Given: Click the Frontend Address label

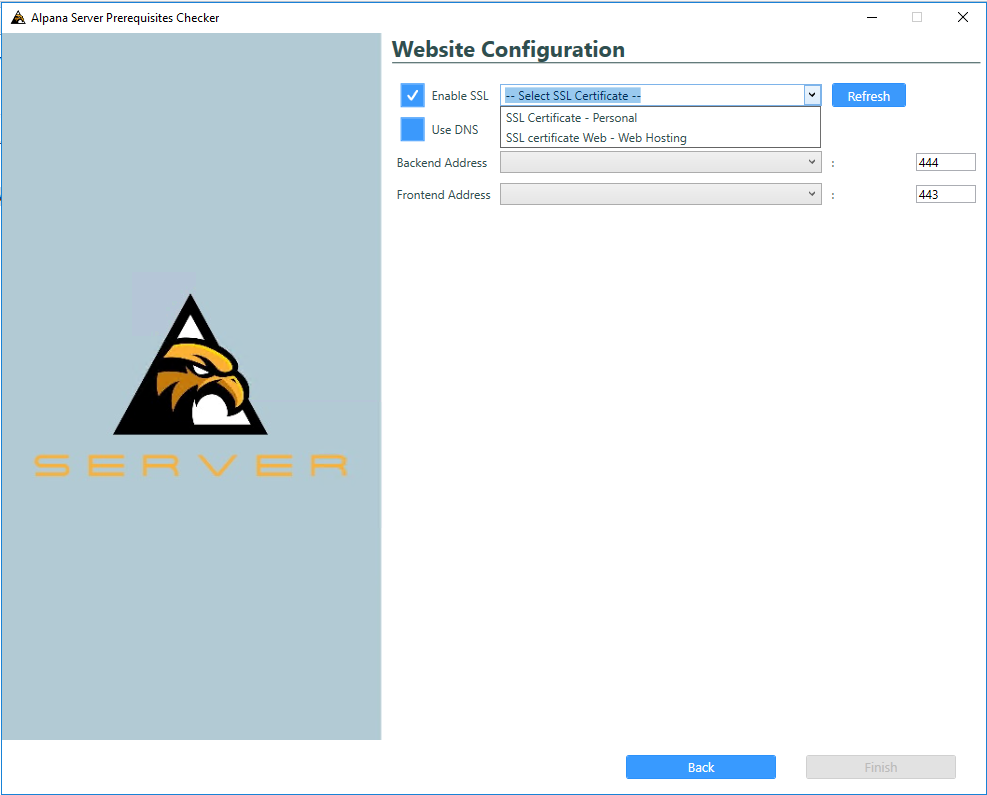Looking at the screenshot, I should tap(443, 195).
